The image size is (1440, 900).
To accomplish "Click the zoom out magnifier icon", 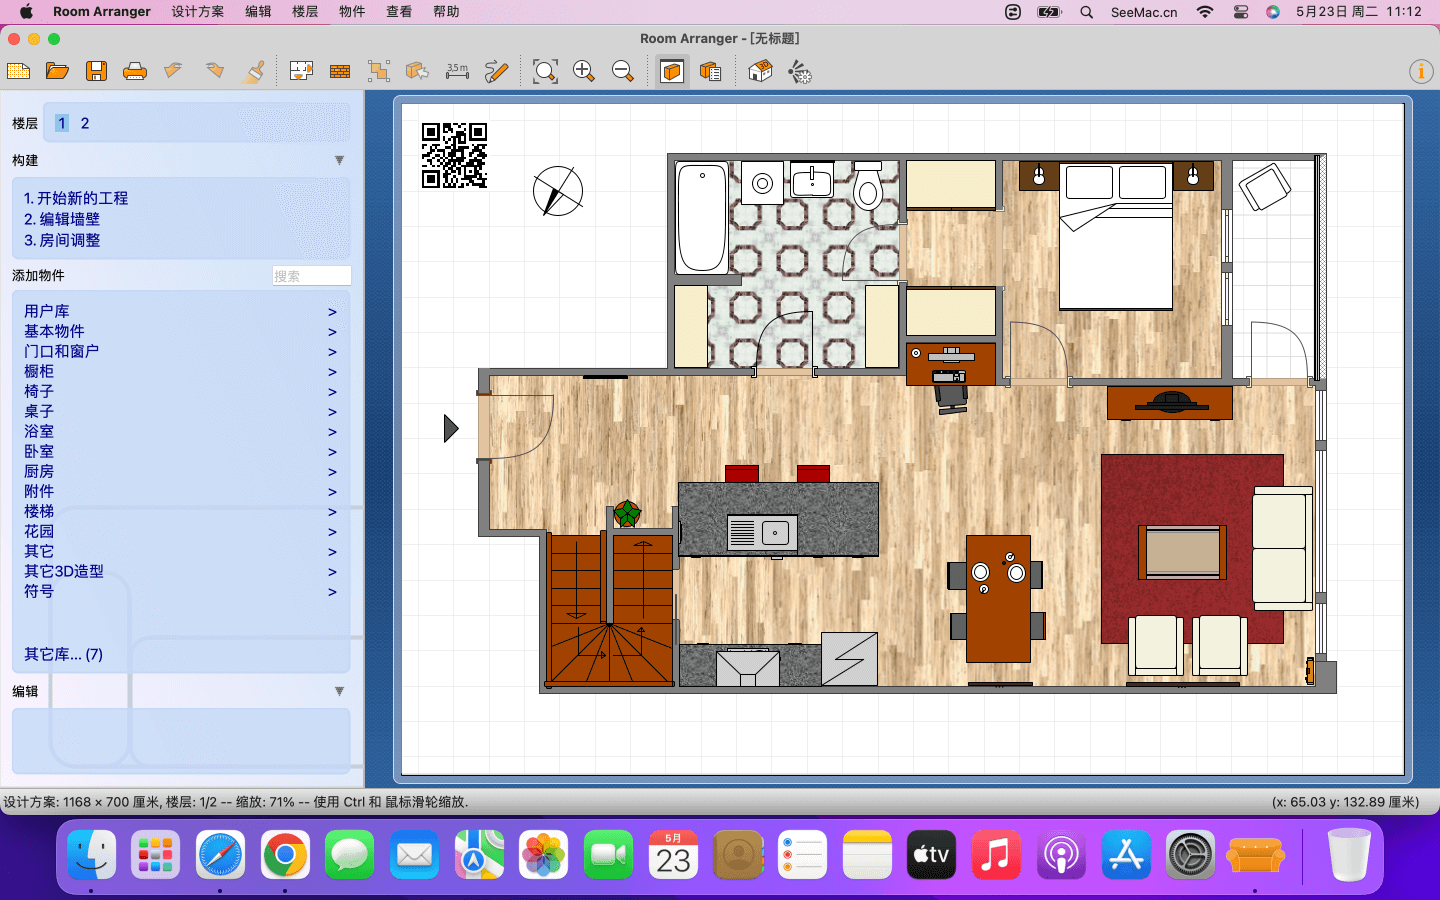I will (x=623, y=71).
